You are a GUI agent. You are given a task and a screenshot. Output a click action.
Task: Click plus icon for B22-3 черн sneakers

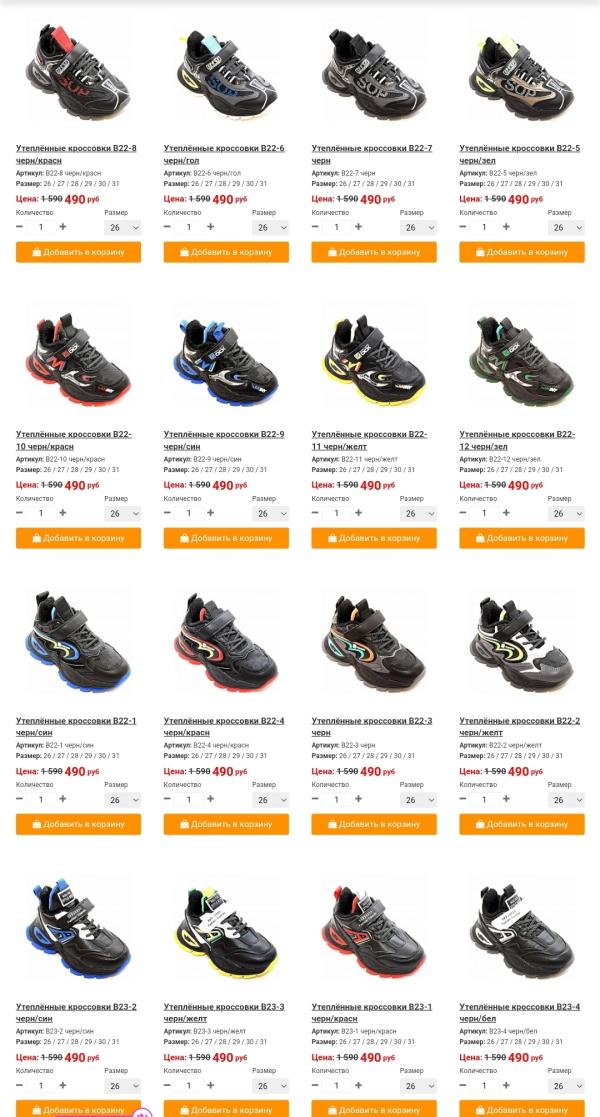tap(358, 799)
